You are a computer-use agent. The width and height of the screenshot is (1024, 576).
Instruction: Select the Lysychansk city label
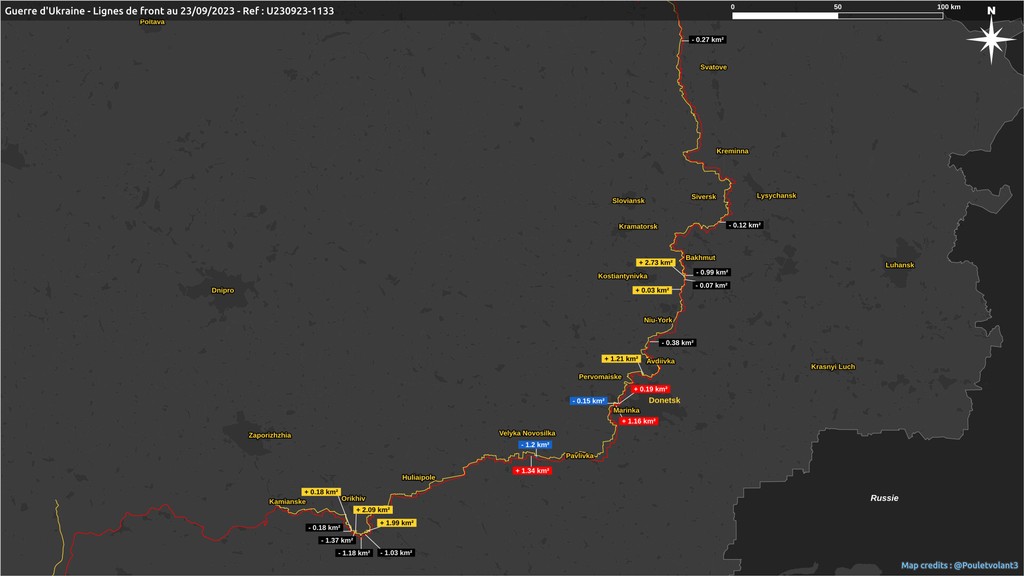tap(776, 195)
